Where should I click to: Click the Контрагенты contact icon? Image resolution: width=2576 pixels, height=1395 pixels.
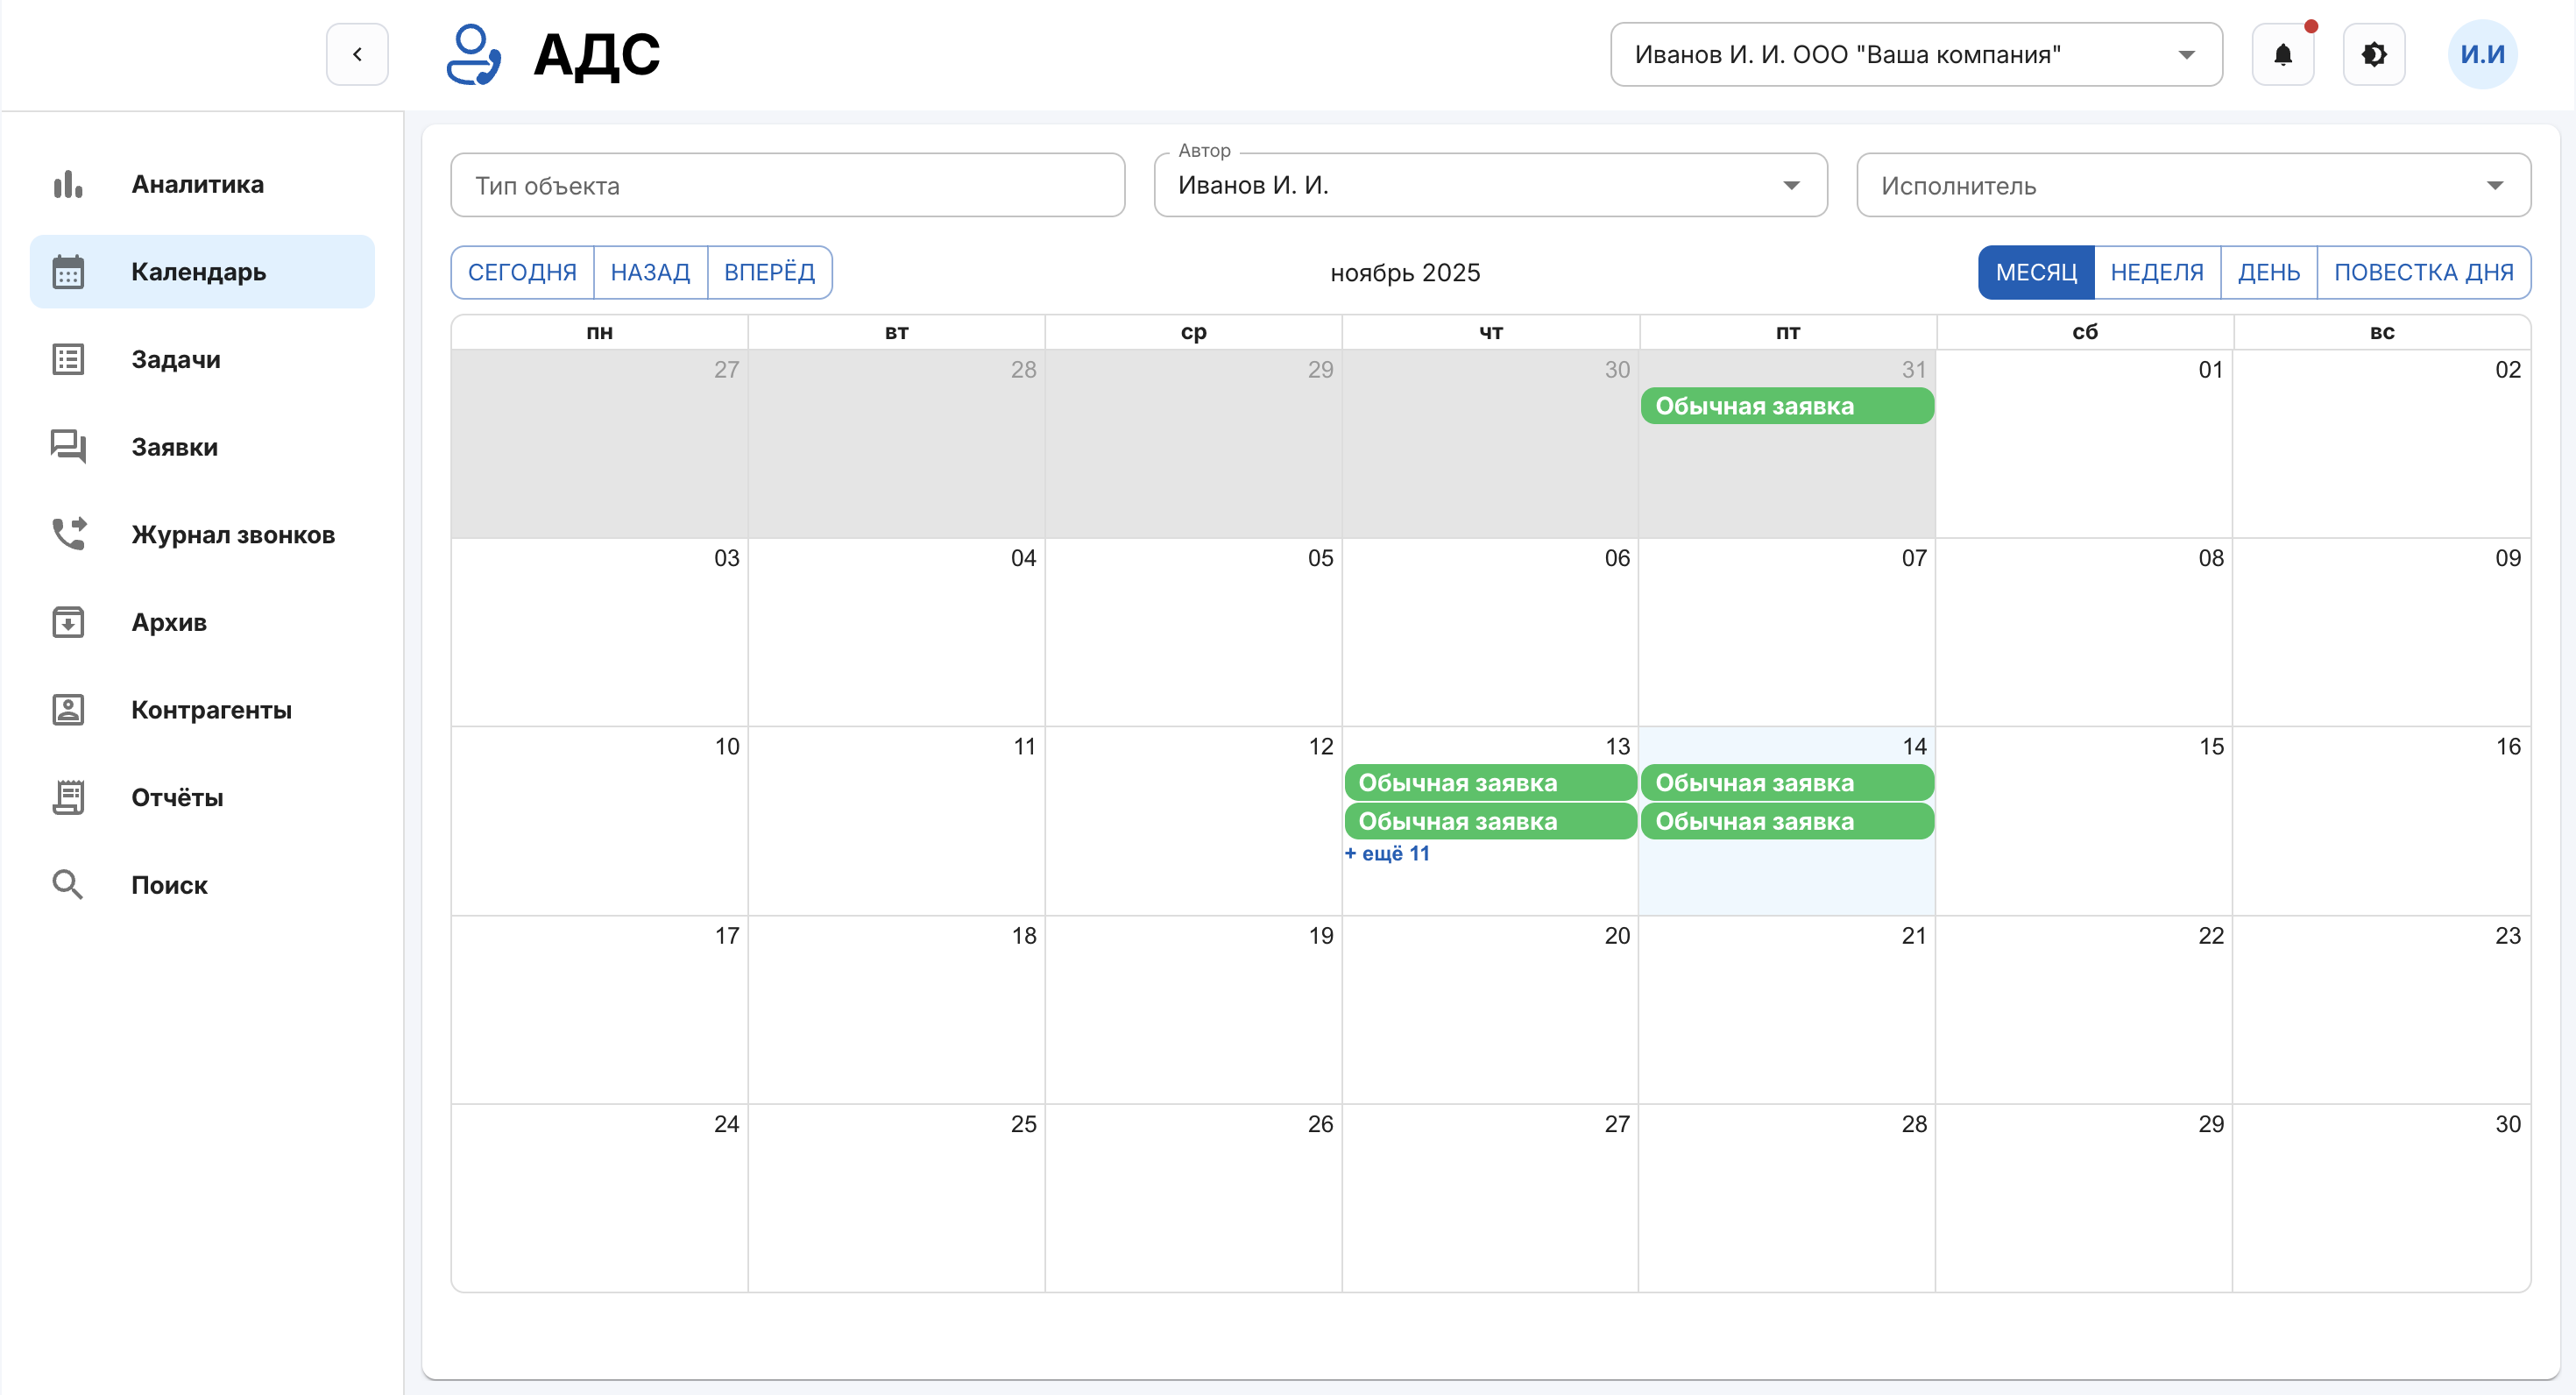[68, 710]
